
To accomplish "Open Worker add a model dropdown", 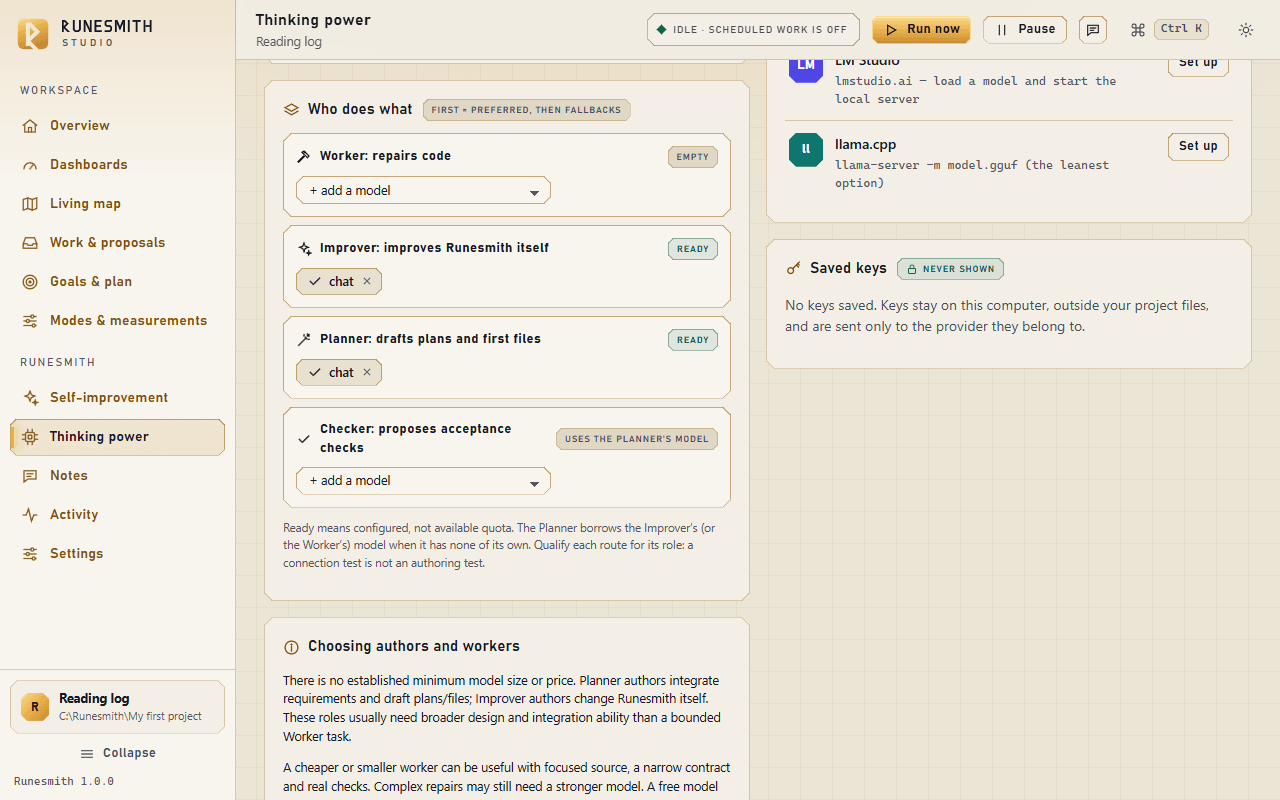I will coord(423,190).
